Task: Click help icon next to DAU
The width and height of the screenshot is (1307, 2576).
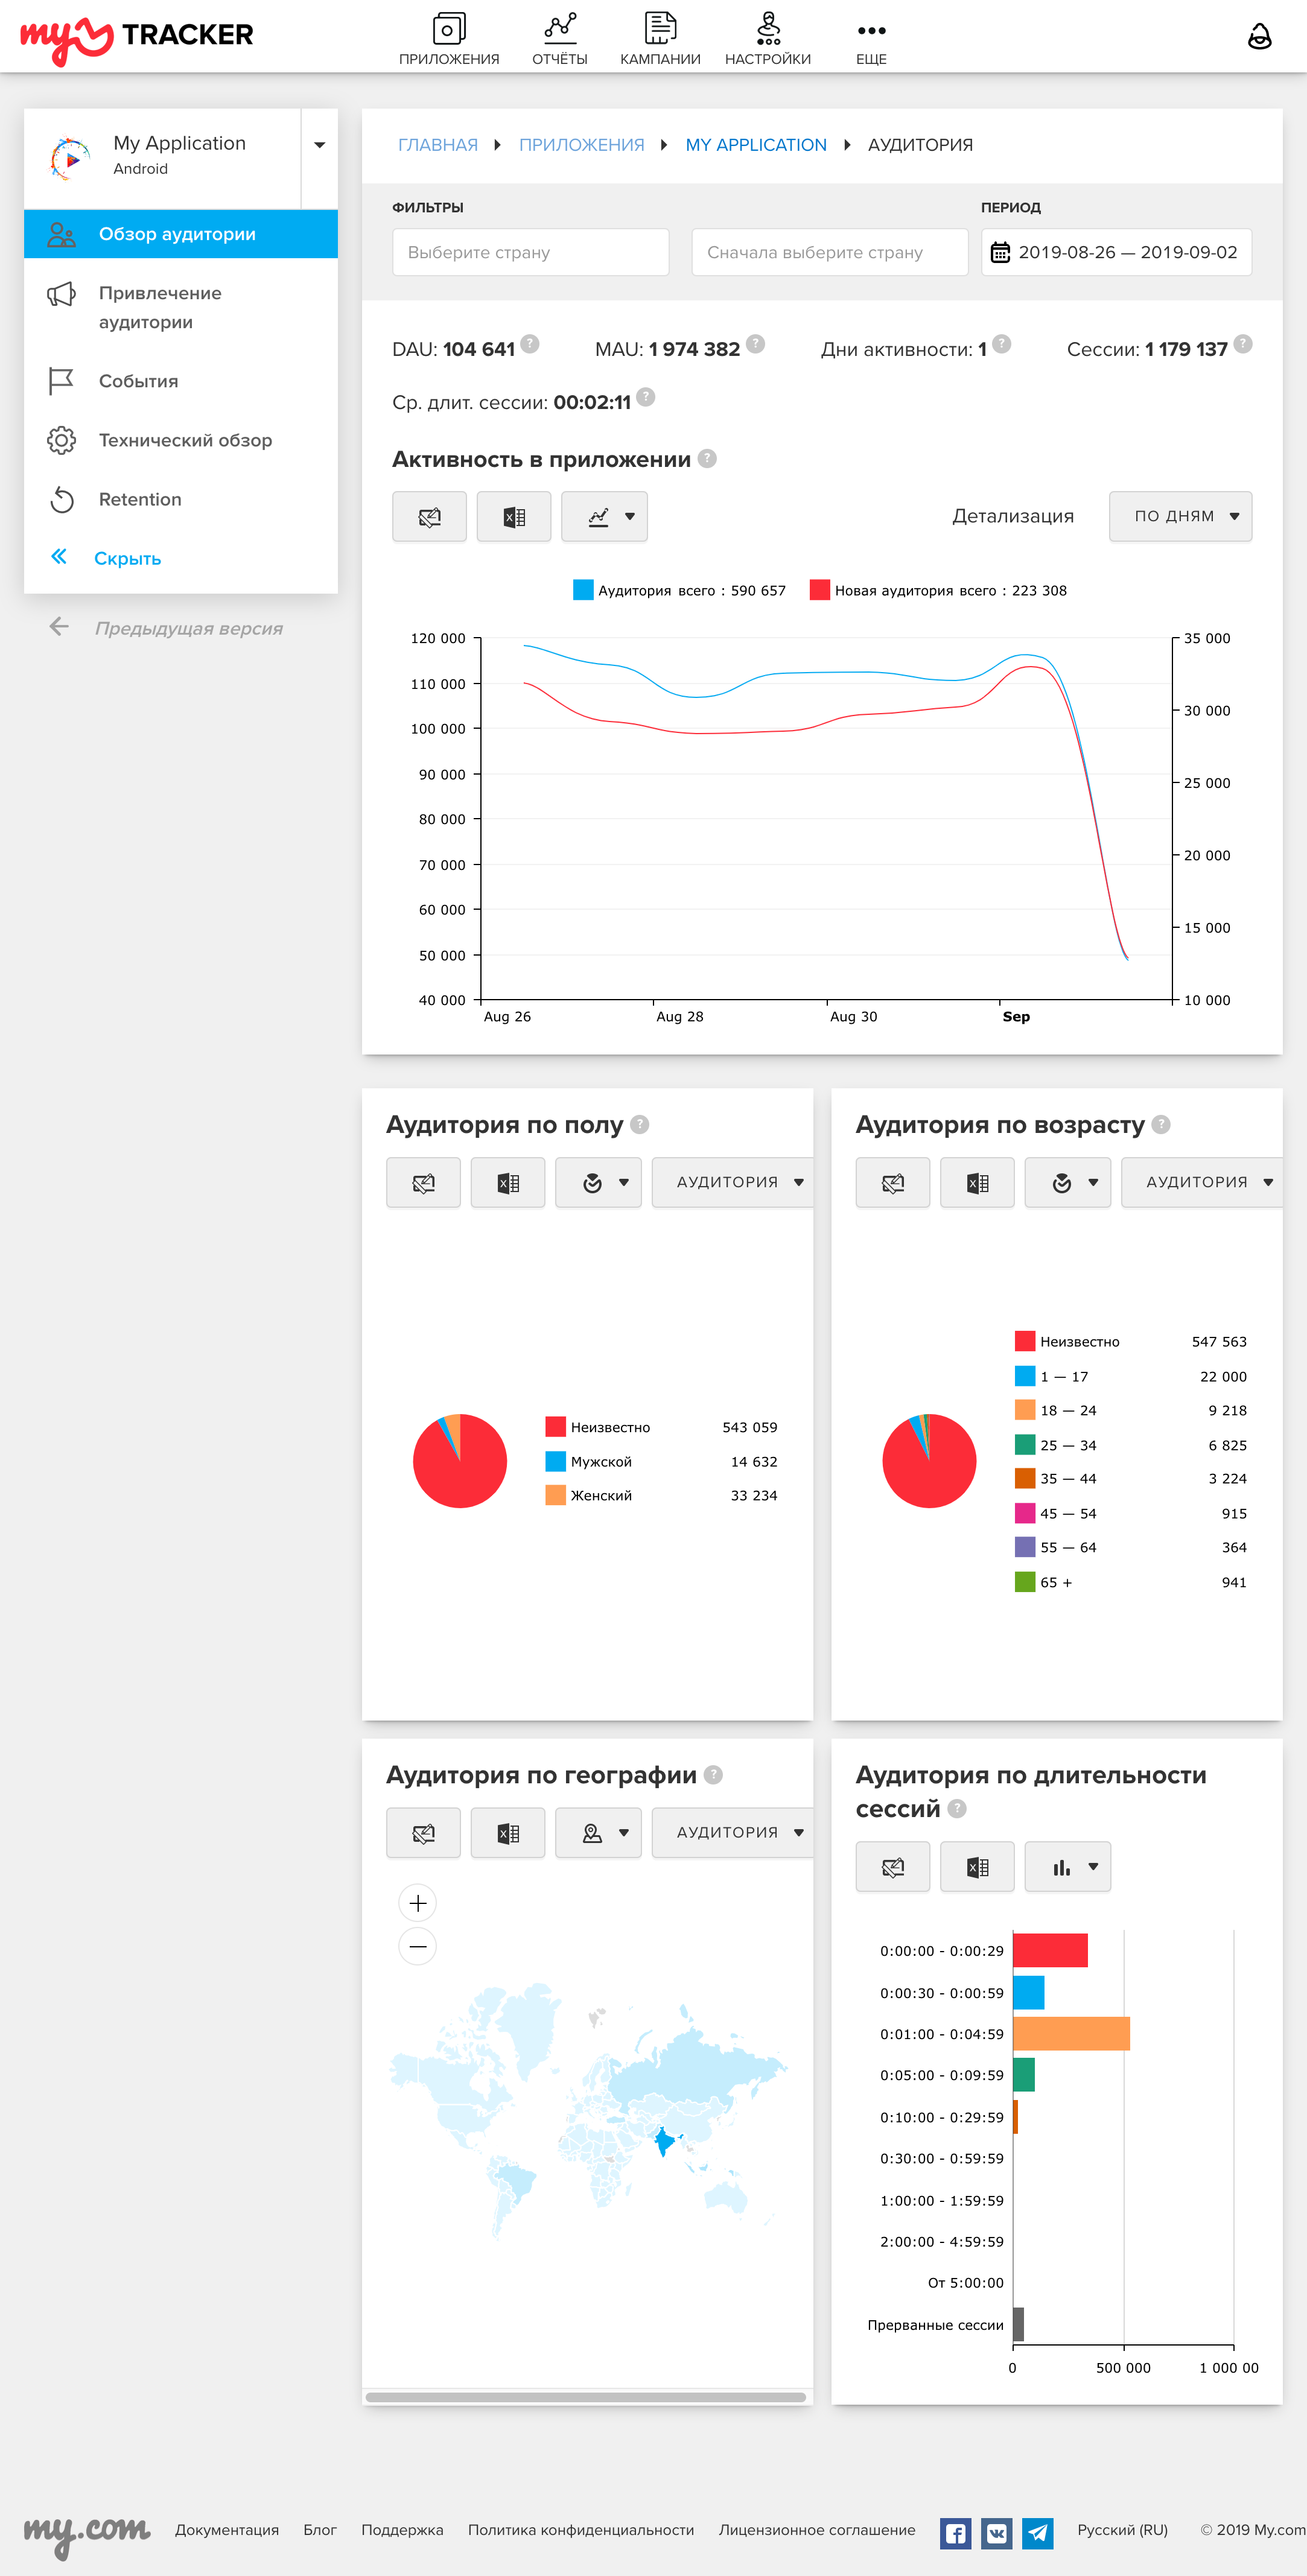Action: (x=530, y=344)
